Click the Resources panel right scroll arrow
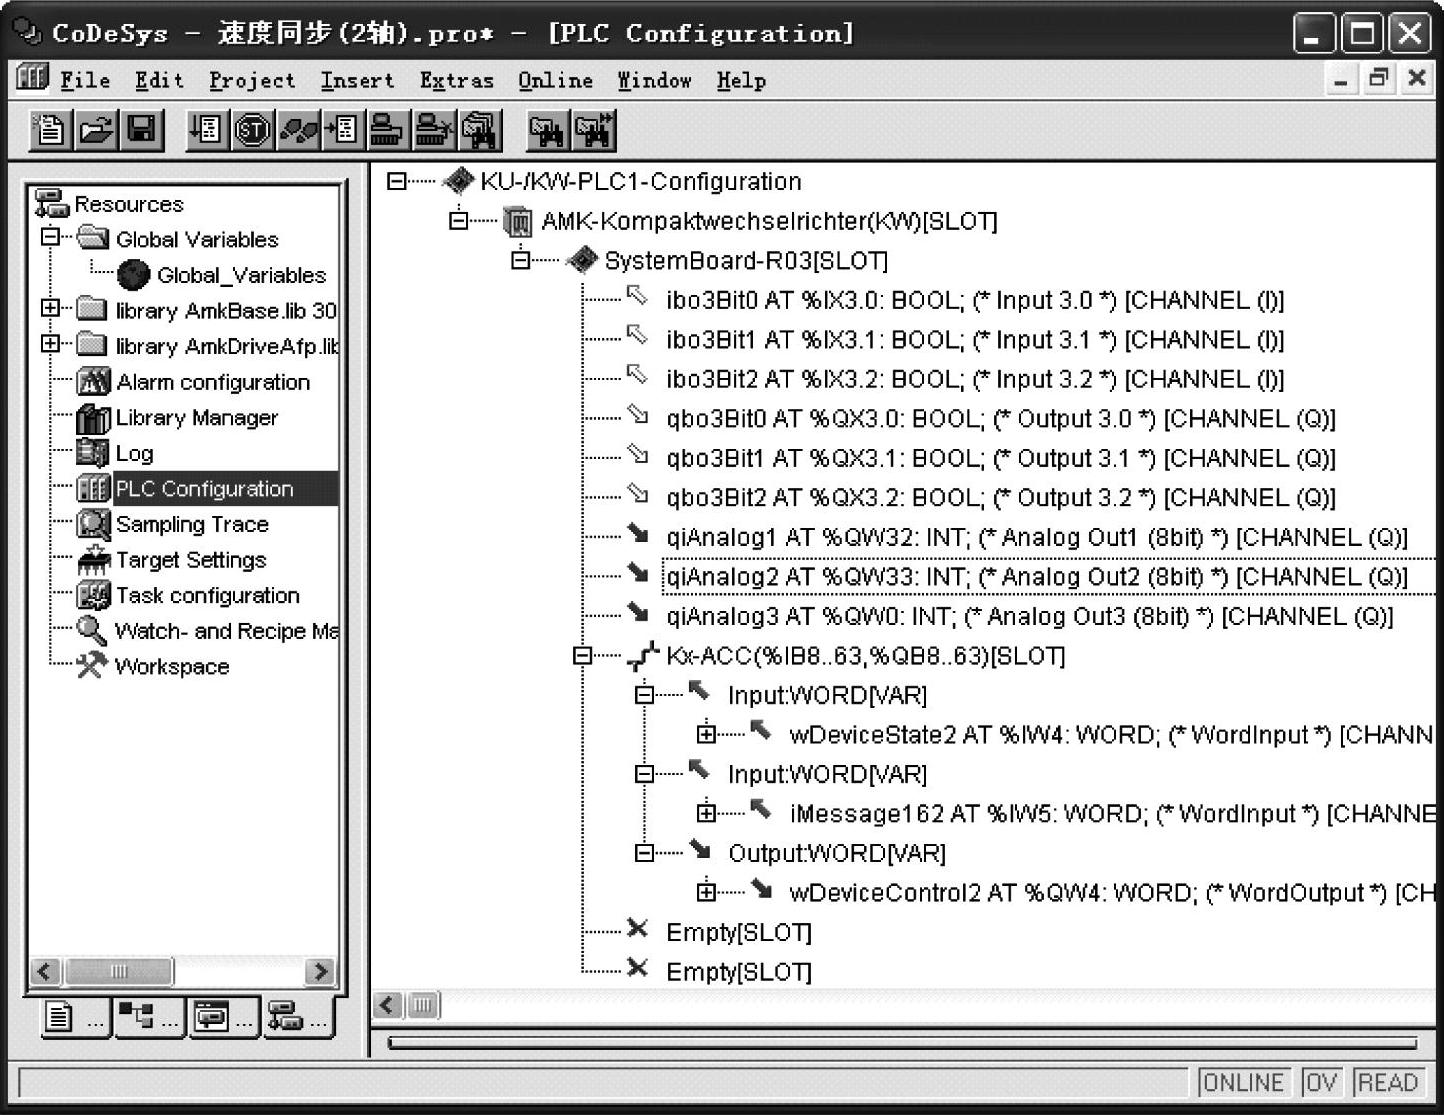 tap(319, 971)
